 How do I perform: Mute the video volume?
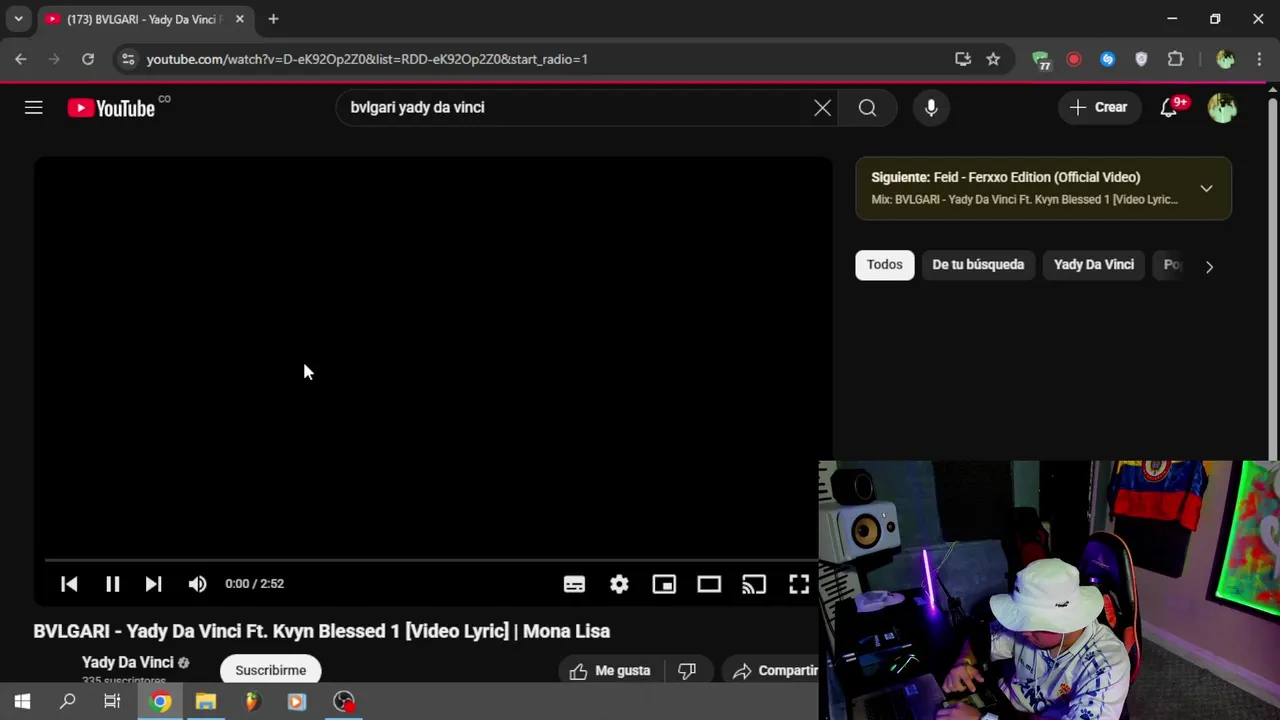point(197,584)
